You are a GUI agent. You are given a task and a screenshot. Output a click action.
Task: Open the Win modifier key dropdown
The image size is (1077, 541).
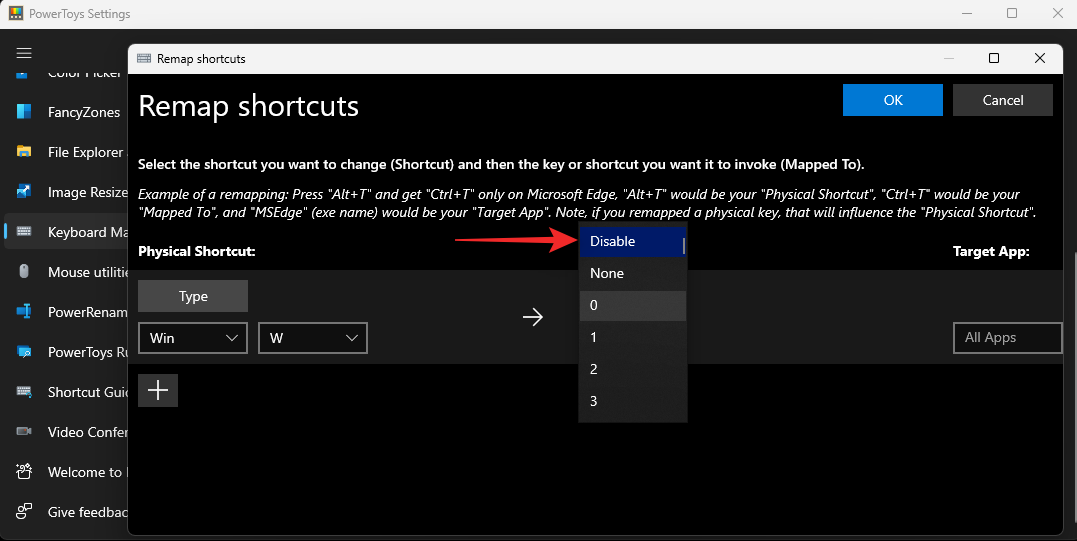tap(193, 338)
